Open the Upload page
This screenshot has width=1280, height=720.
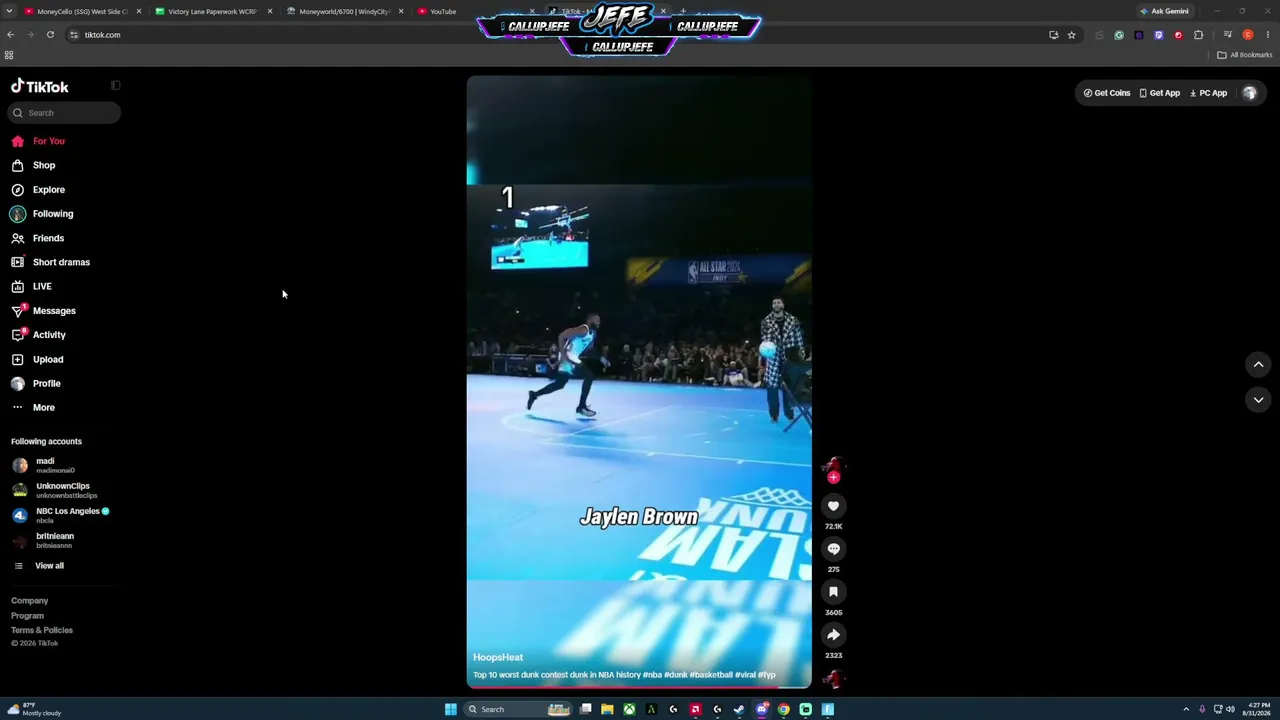(38, 359)
